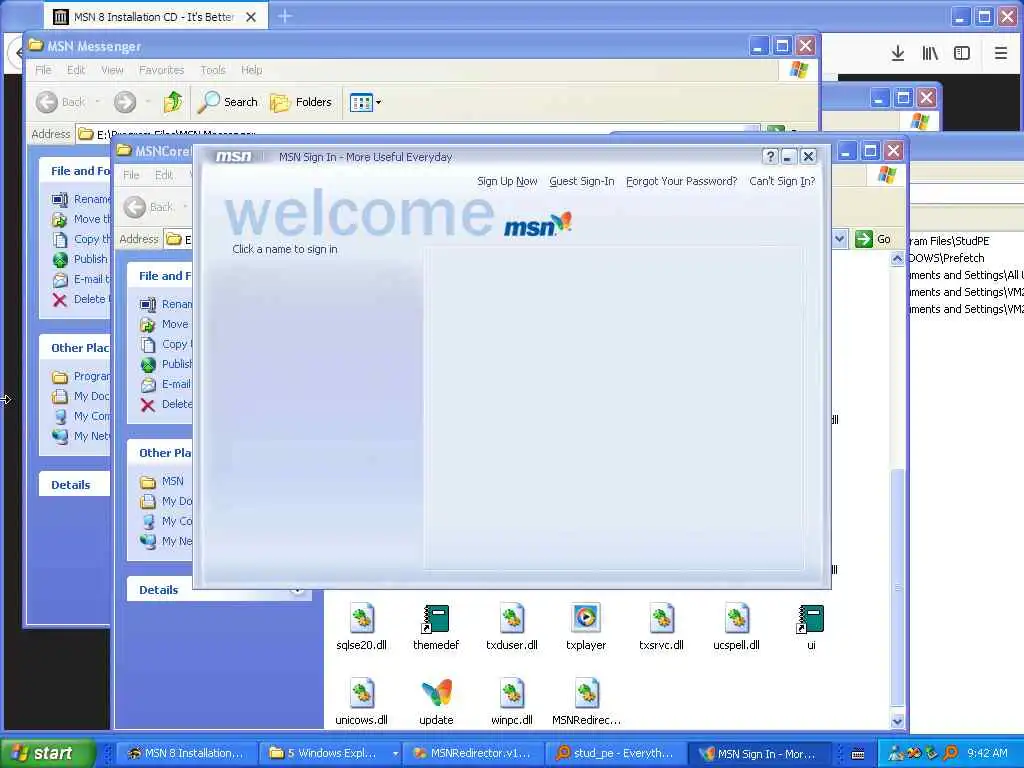Open a new browser tab with plus
Screen dimensions: 1024x768
pos(285,16)
